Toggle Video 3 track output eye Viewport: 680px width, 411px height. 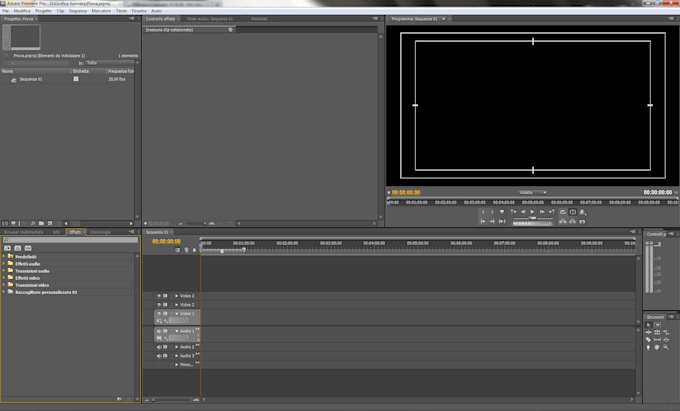click(159, 296)
